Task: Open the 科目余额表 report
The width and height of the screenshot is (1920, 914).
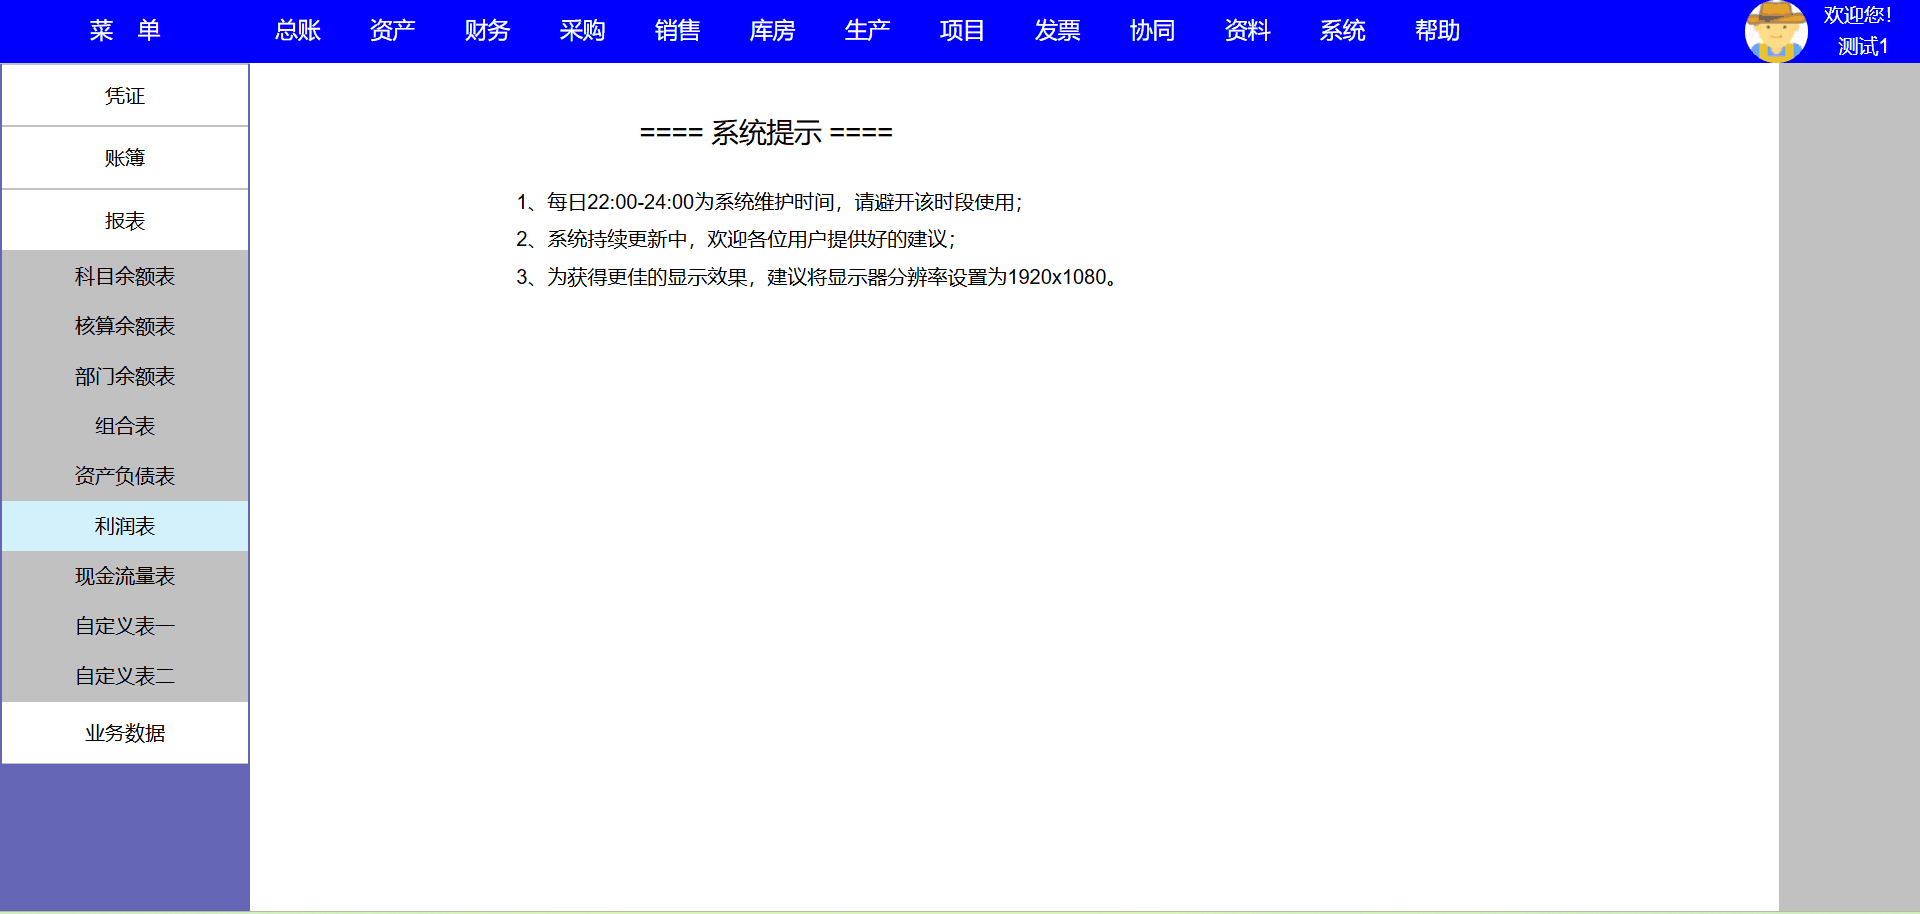Action: click(125, 276)
